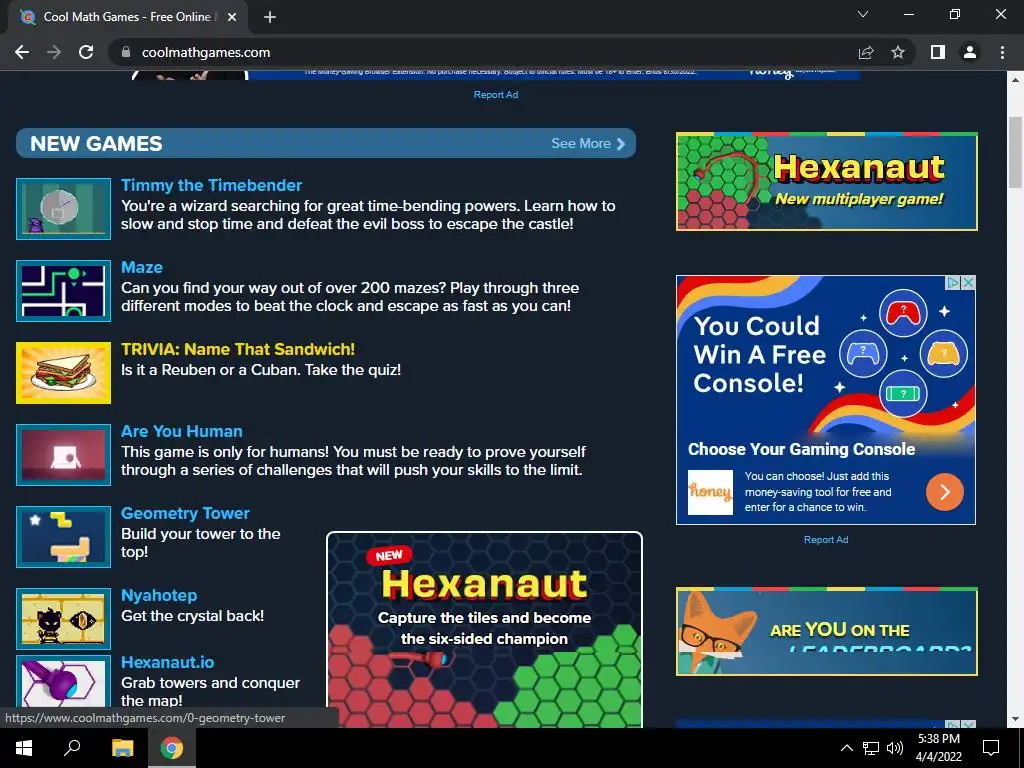Viewport: 1024px width, 768px height.
Task: Click the Hexanaut.io game thumbnail
Action: pos(63,680)
